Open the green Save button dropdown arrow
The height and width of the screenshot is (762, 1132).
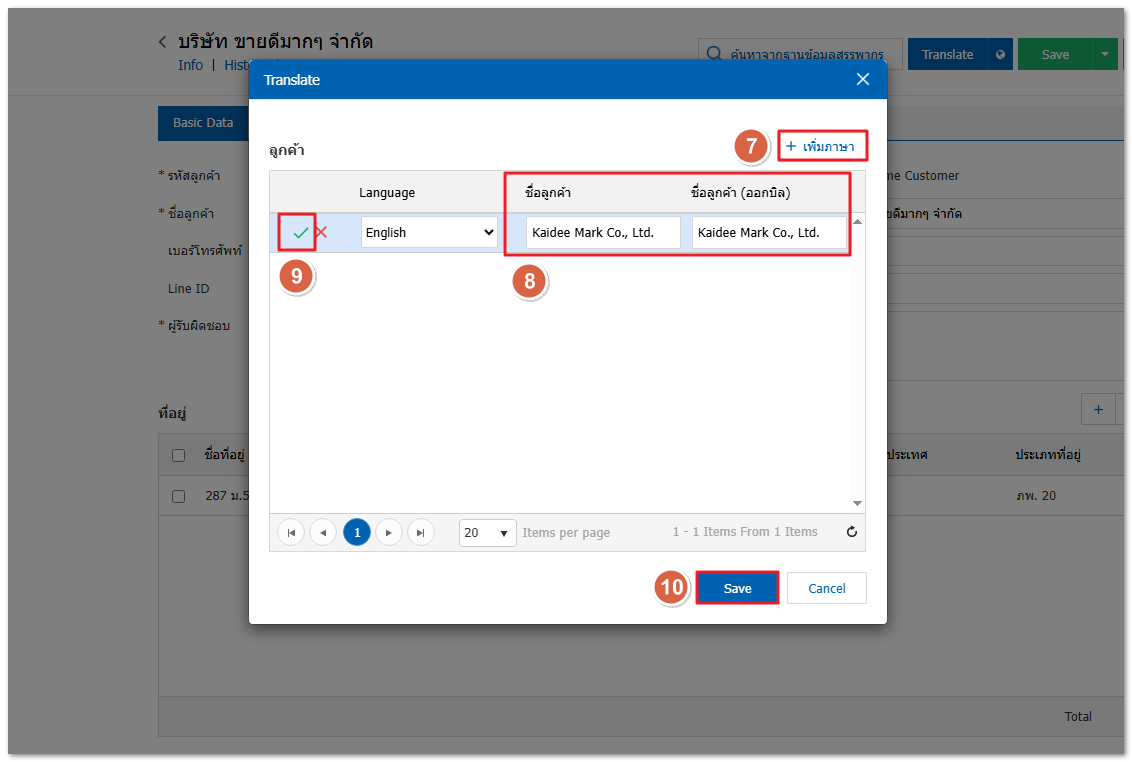tap(1104, 55)
